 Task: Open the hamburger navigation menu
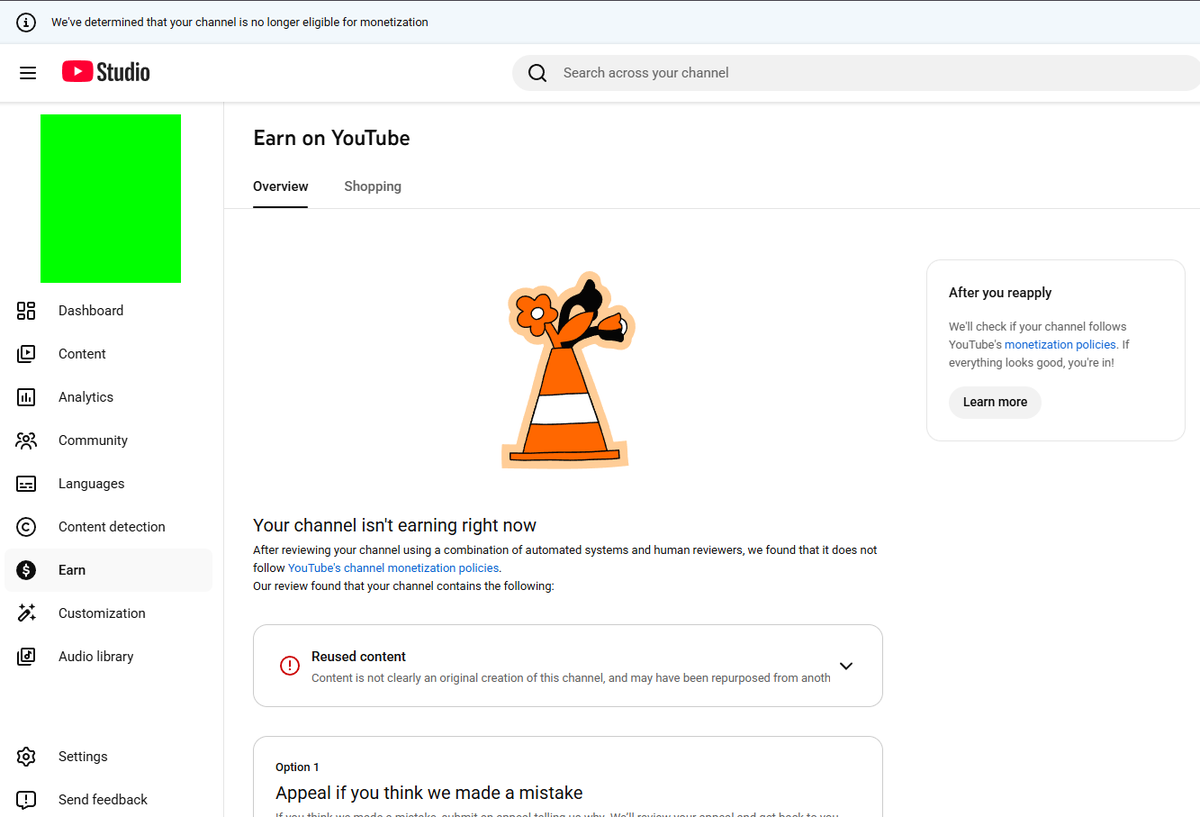(x=28, y=73)
